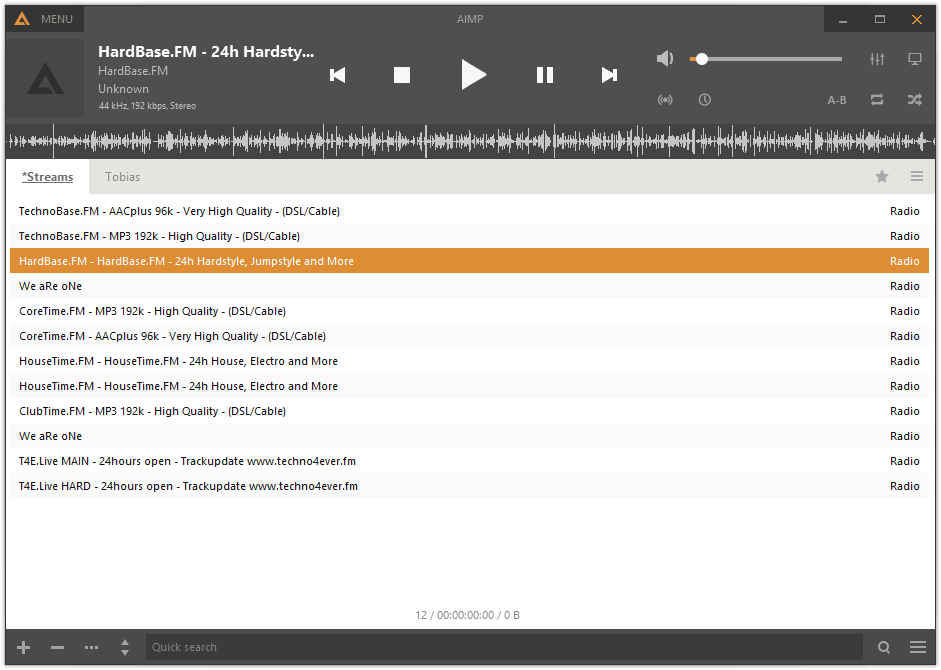The image size is (941, 670).
Task: Select CoreTime.FM MP3 192k stream
Action: 469,311
